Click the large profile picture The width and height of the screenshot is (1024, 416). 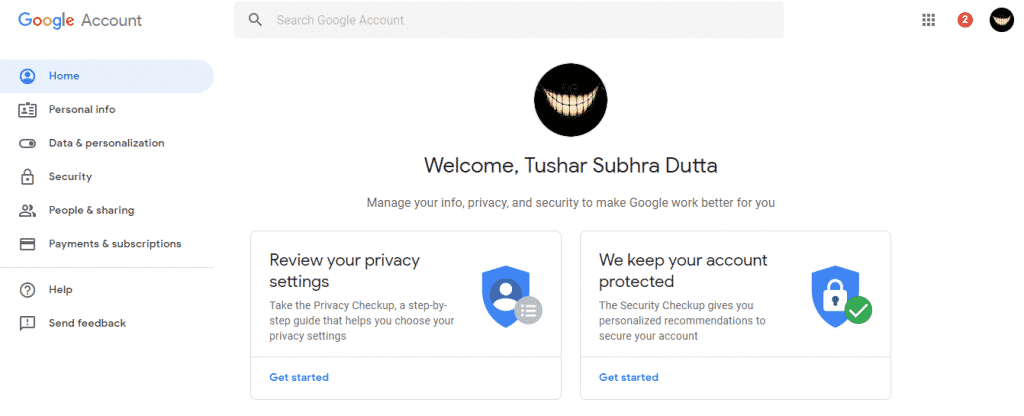pos(570,99)
